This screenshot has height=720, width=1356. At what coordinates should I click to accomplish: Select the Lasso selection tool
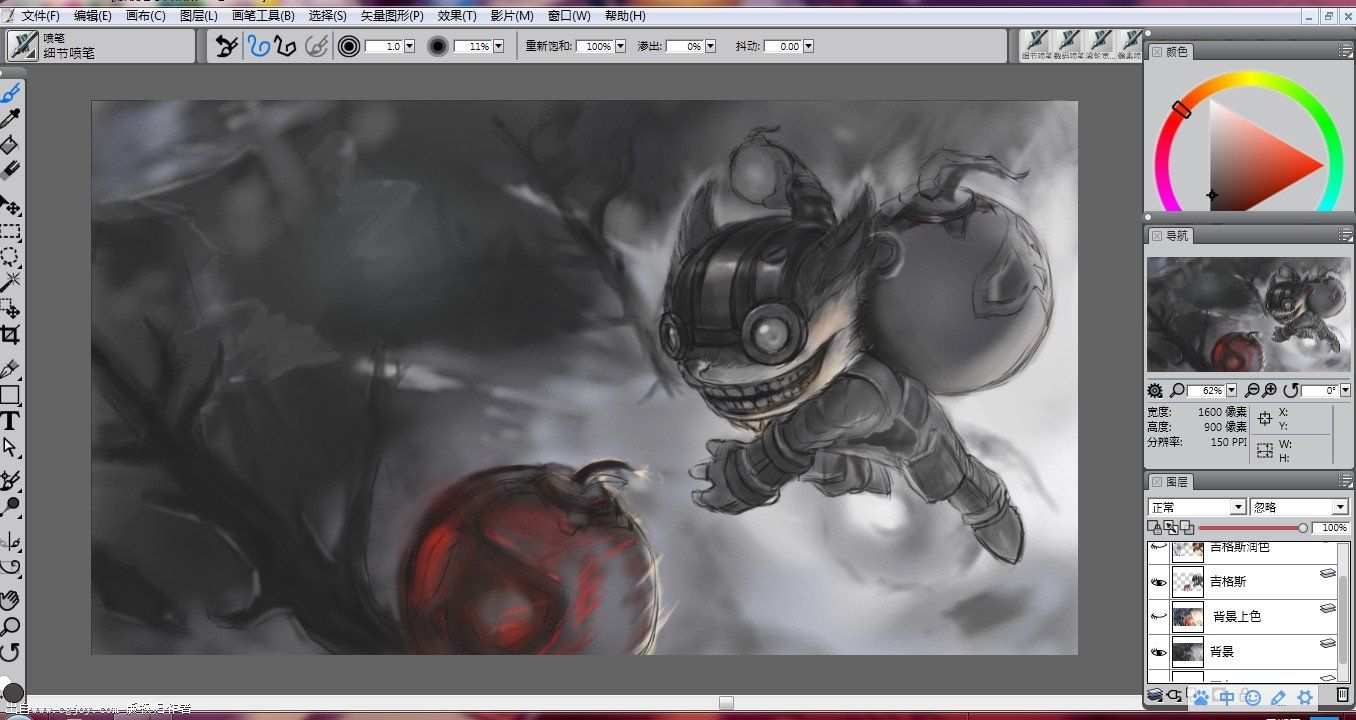click(11, 257)
